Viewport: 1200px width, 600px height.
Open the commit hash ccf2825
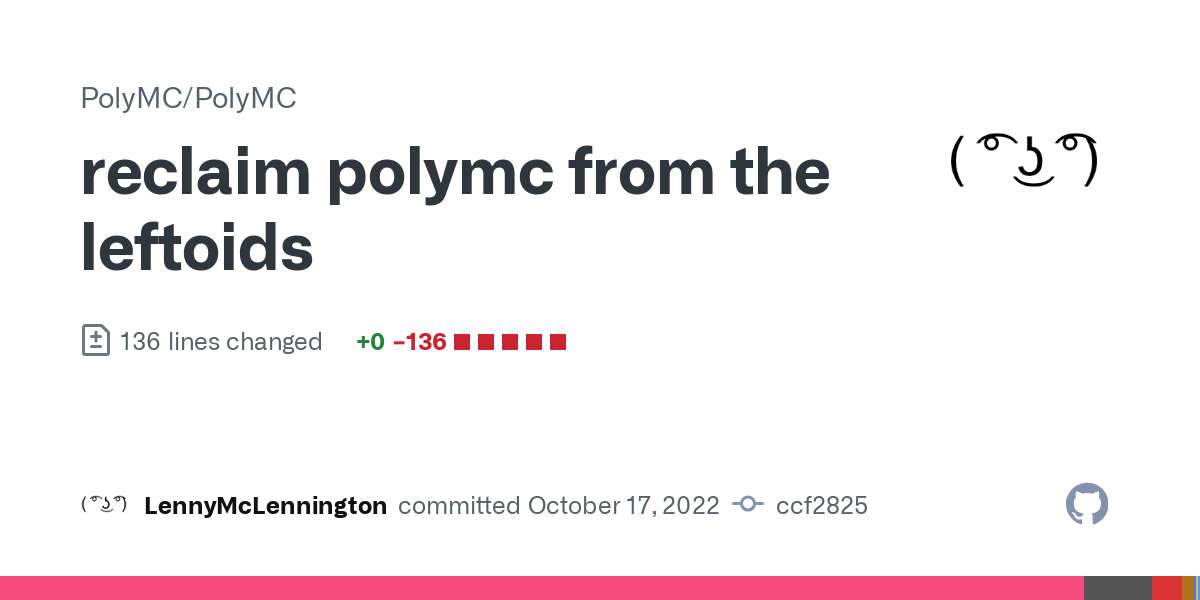pos(822,506)
